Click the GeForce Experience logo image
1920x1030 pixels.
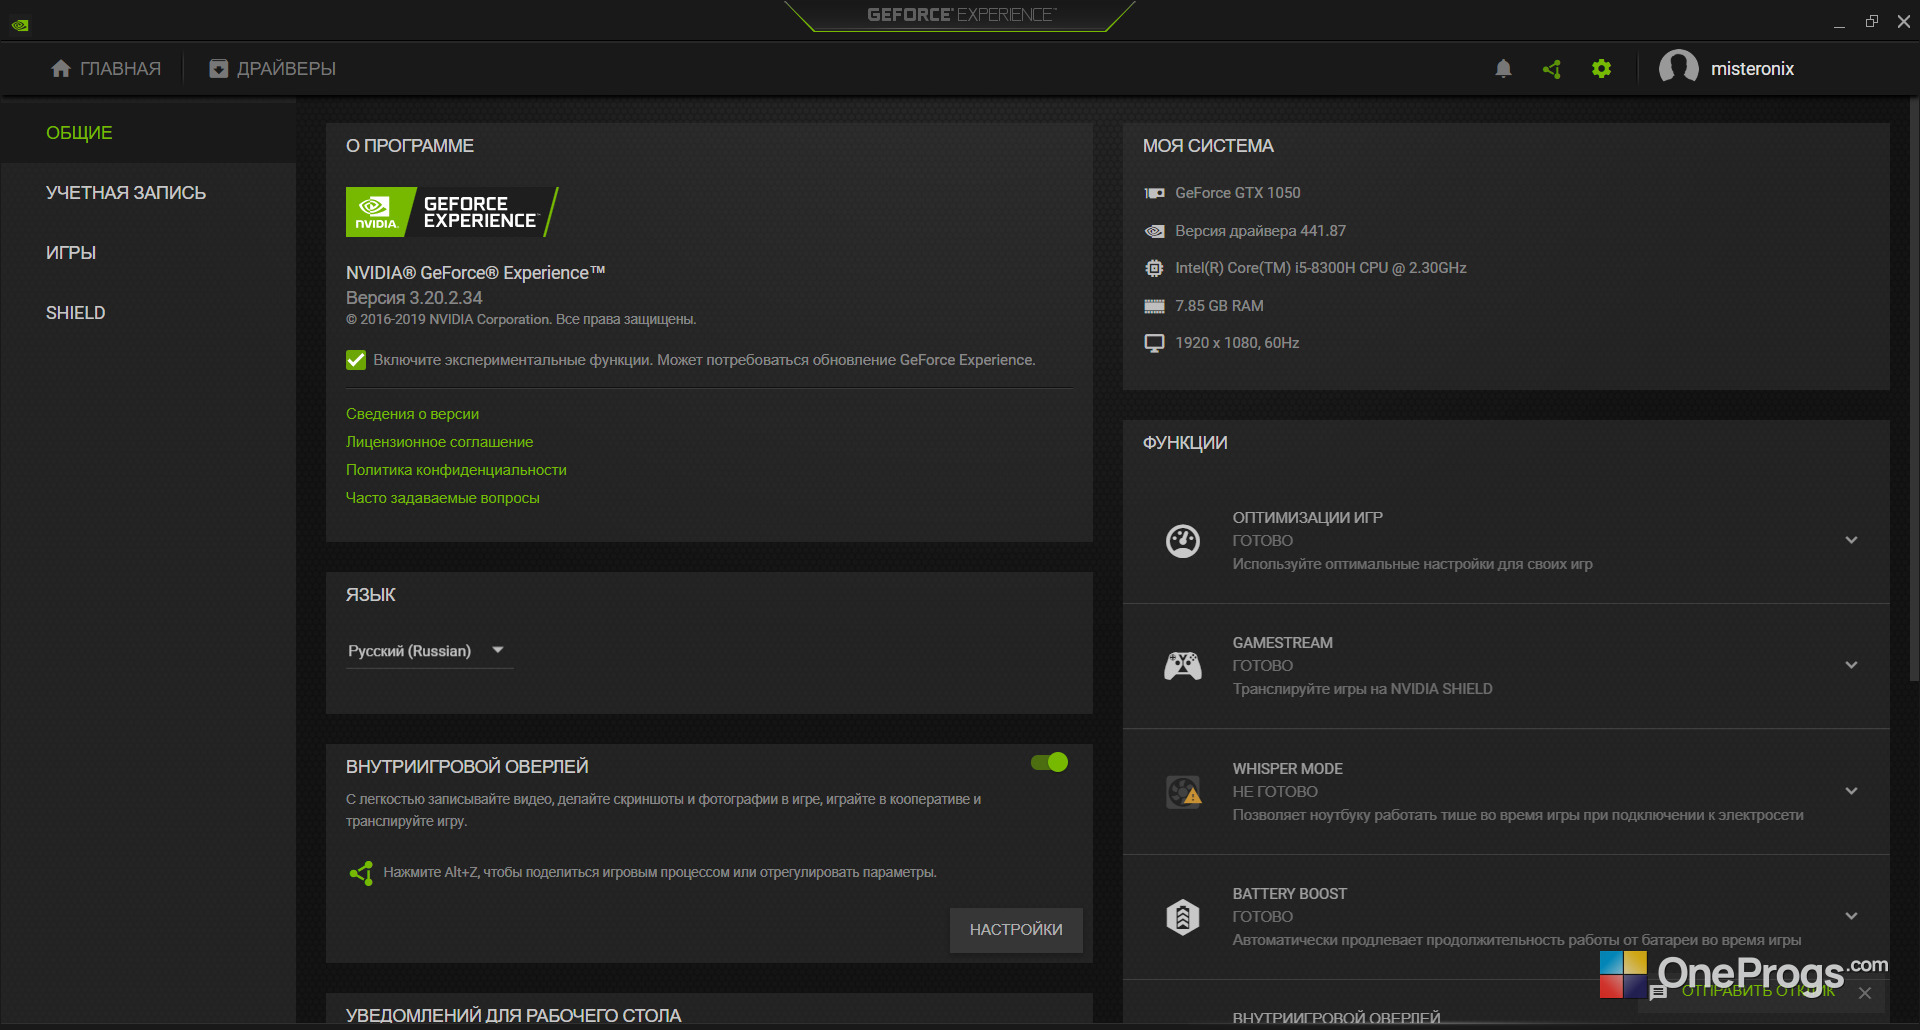click(x=452, y=212)
